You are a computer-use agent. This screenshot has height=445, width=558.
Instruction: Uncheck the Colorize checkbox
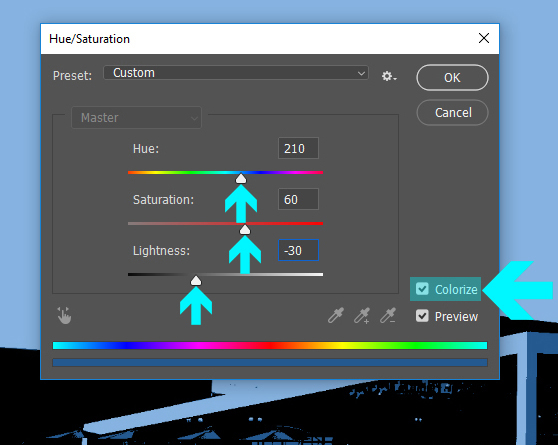[x=422, y=289]
